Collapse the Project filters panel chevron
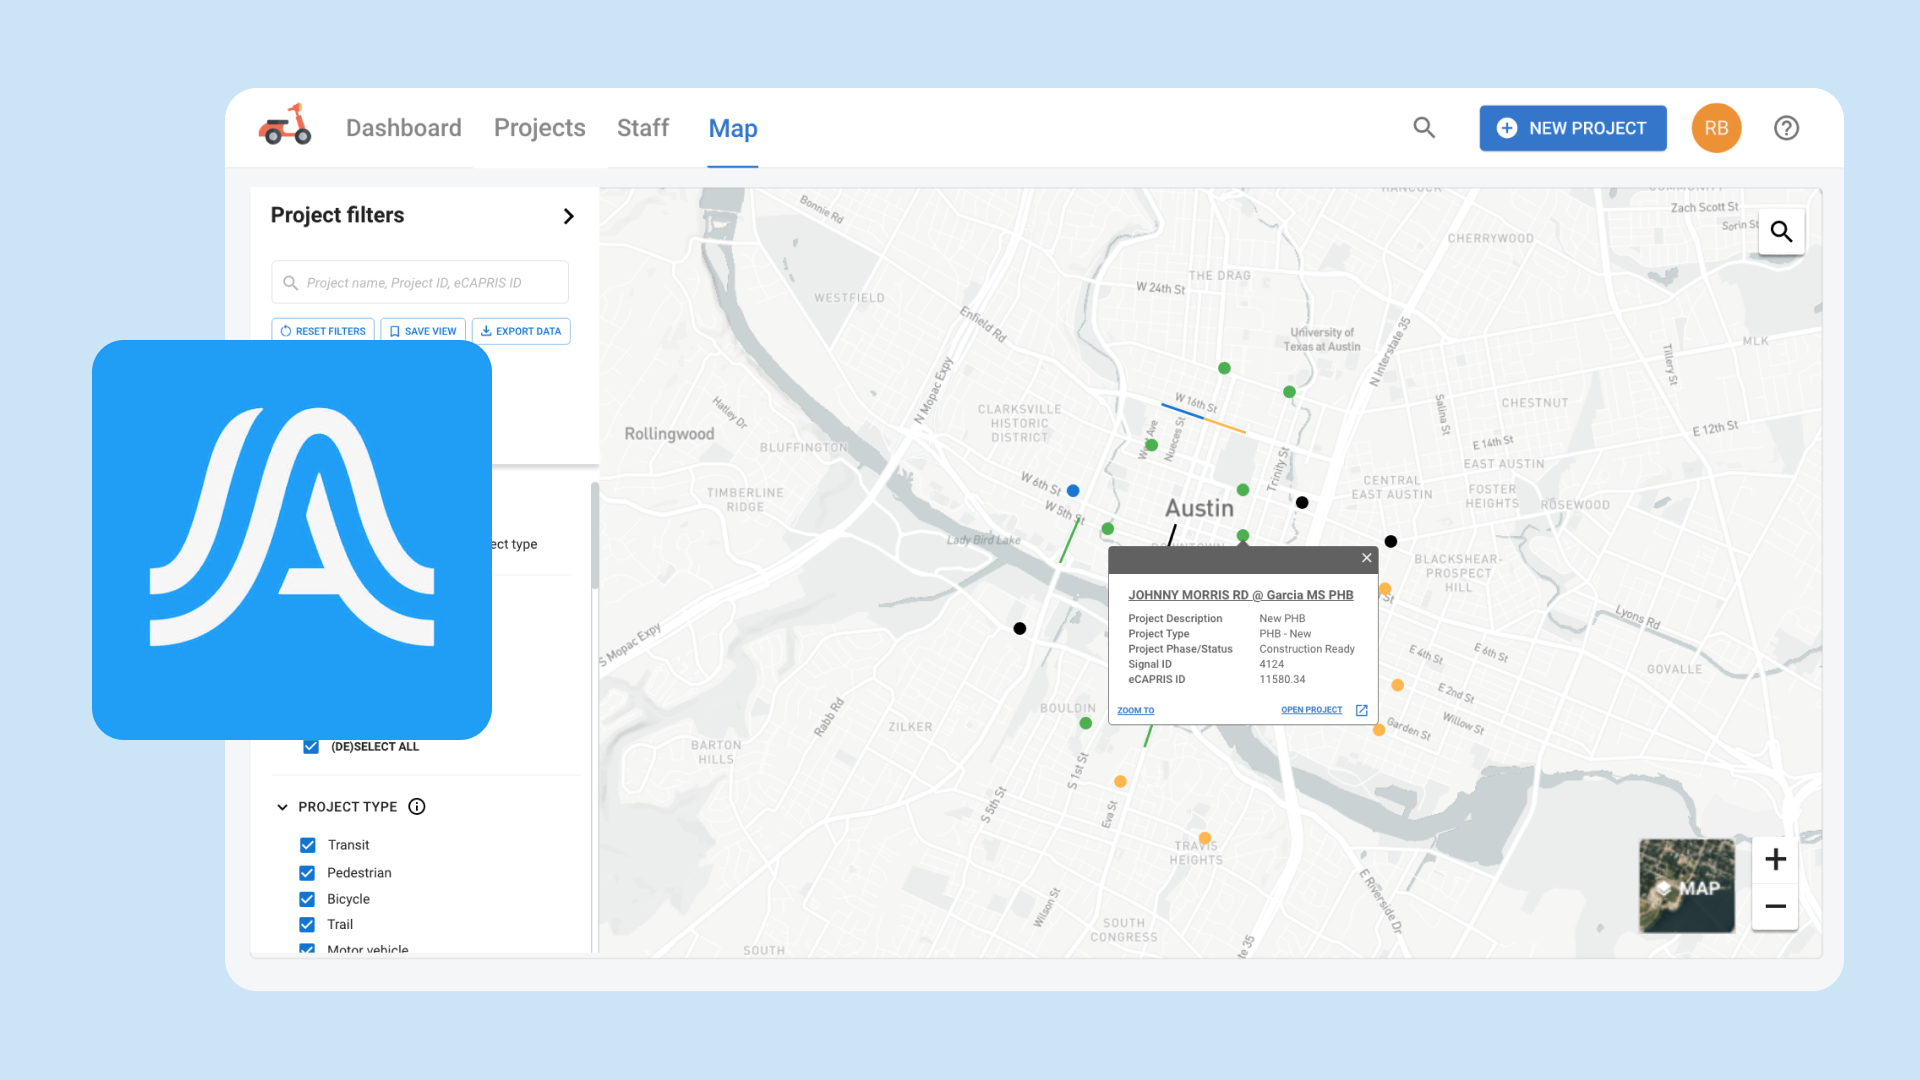The height and width of the screenshot is (1080, 1920). [568, 216]
